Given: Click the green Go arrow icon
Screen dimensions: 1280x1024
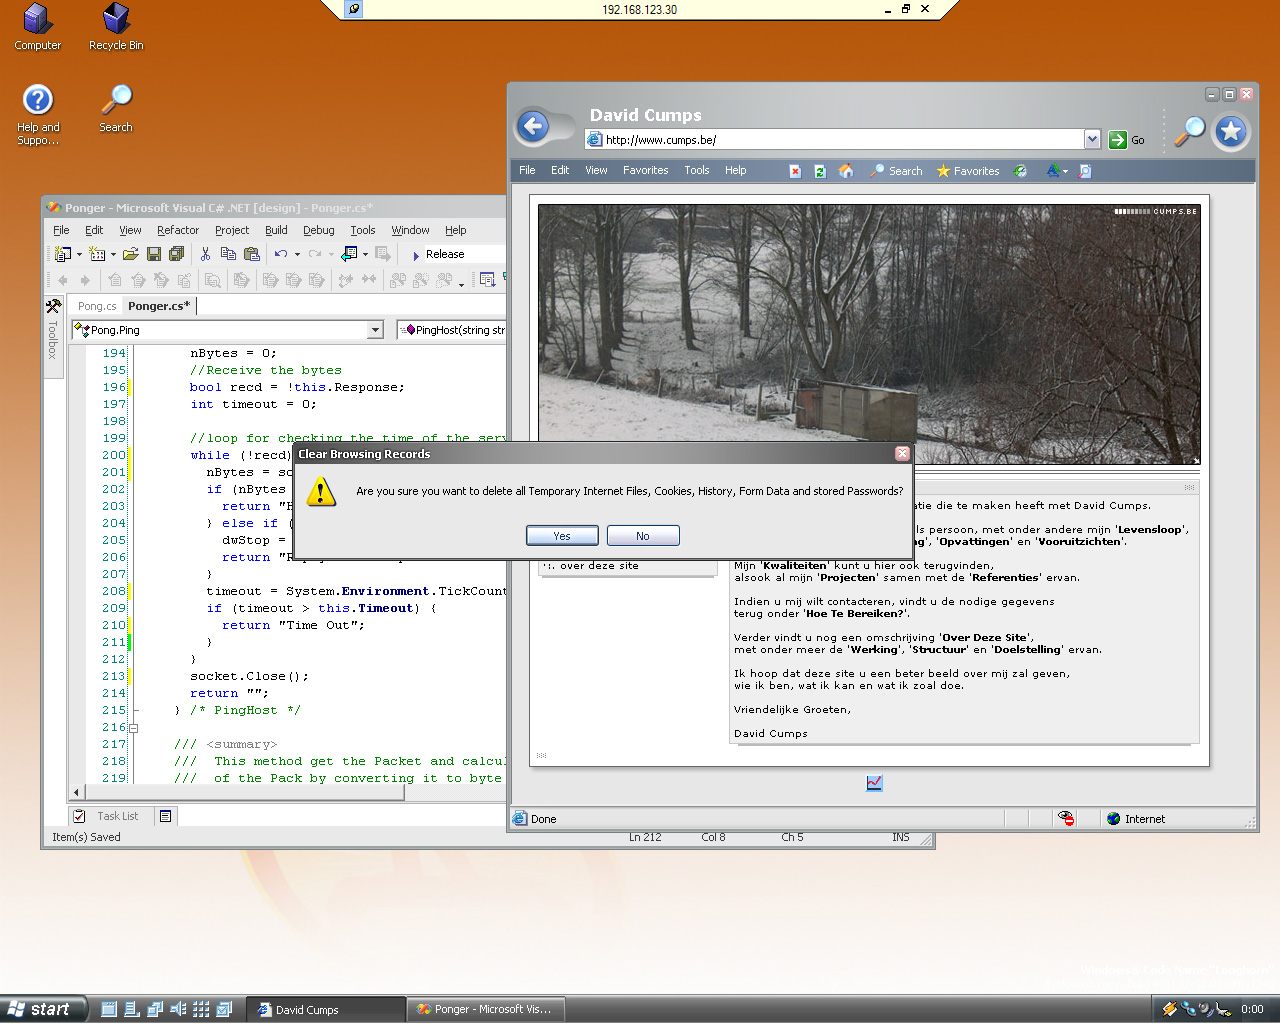Looking at the screenshot, I should point(1118,140).
